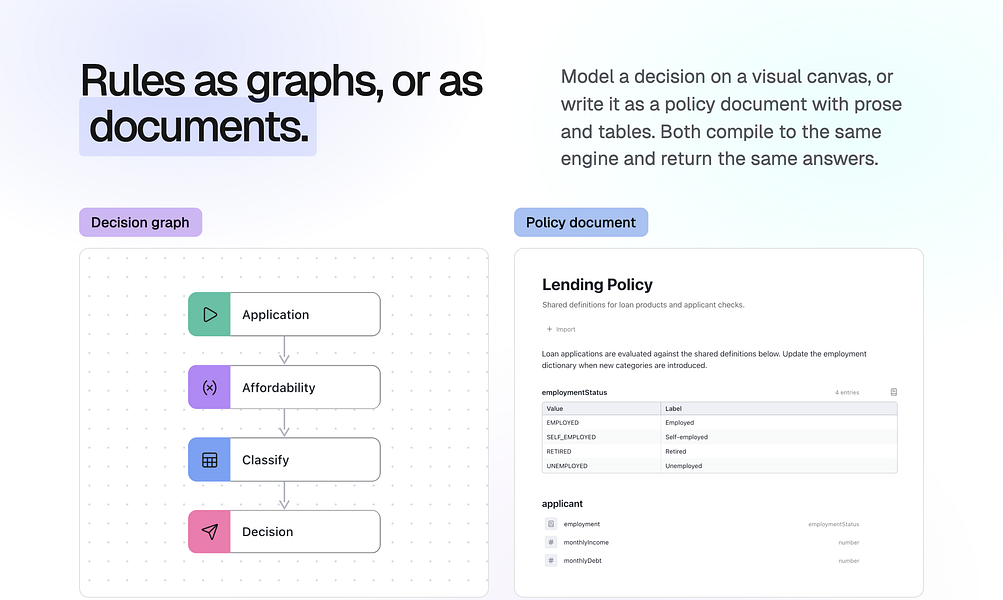Click the hash icon next to monthlyDebt

pos(551,560)
